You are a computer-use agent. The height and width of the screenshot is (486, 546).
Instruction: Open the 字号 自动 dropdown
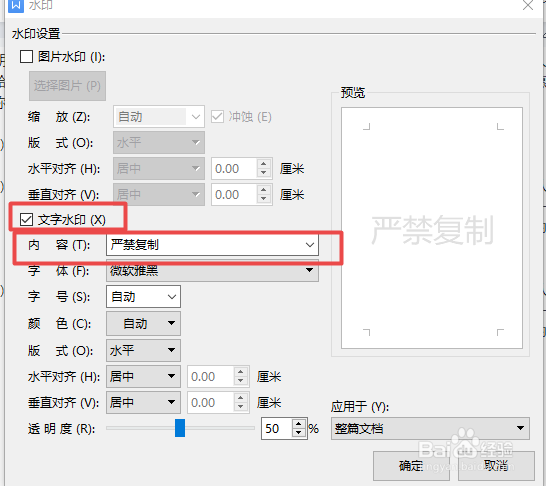click(143, 297)
